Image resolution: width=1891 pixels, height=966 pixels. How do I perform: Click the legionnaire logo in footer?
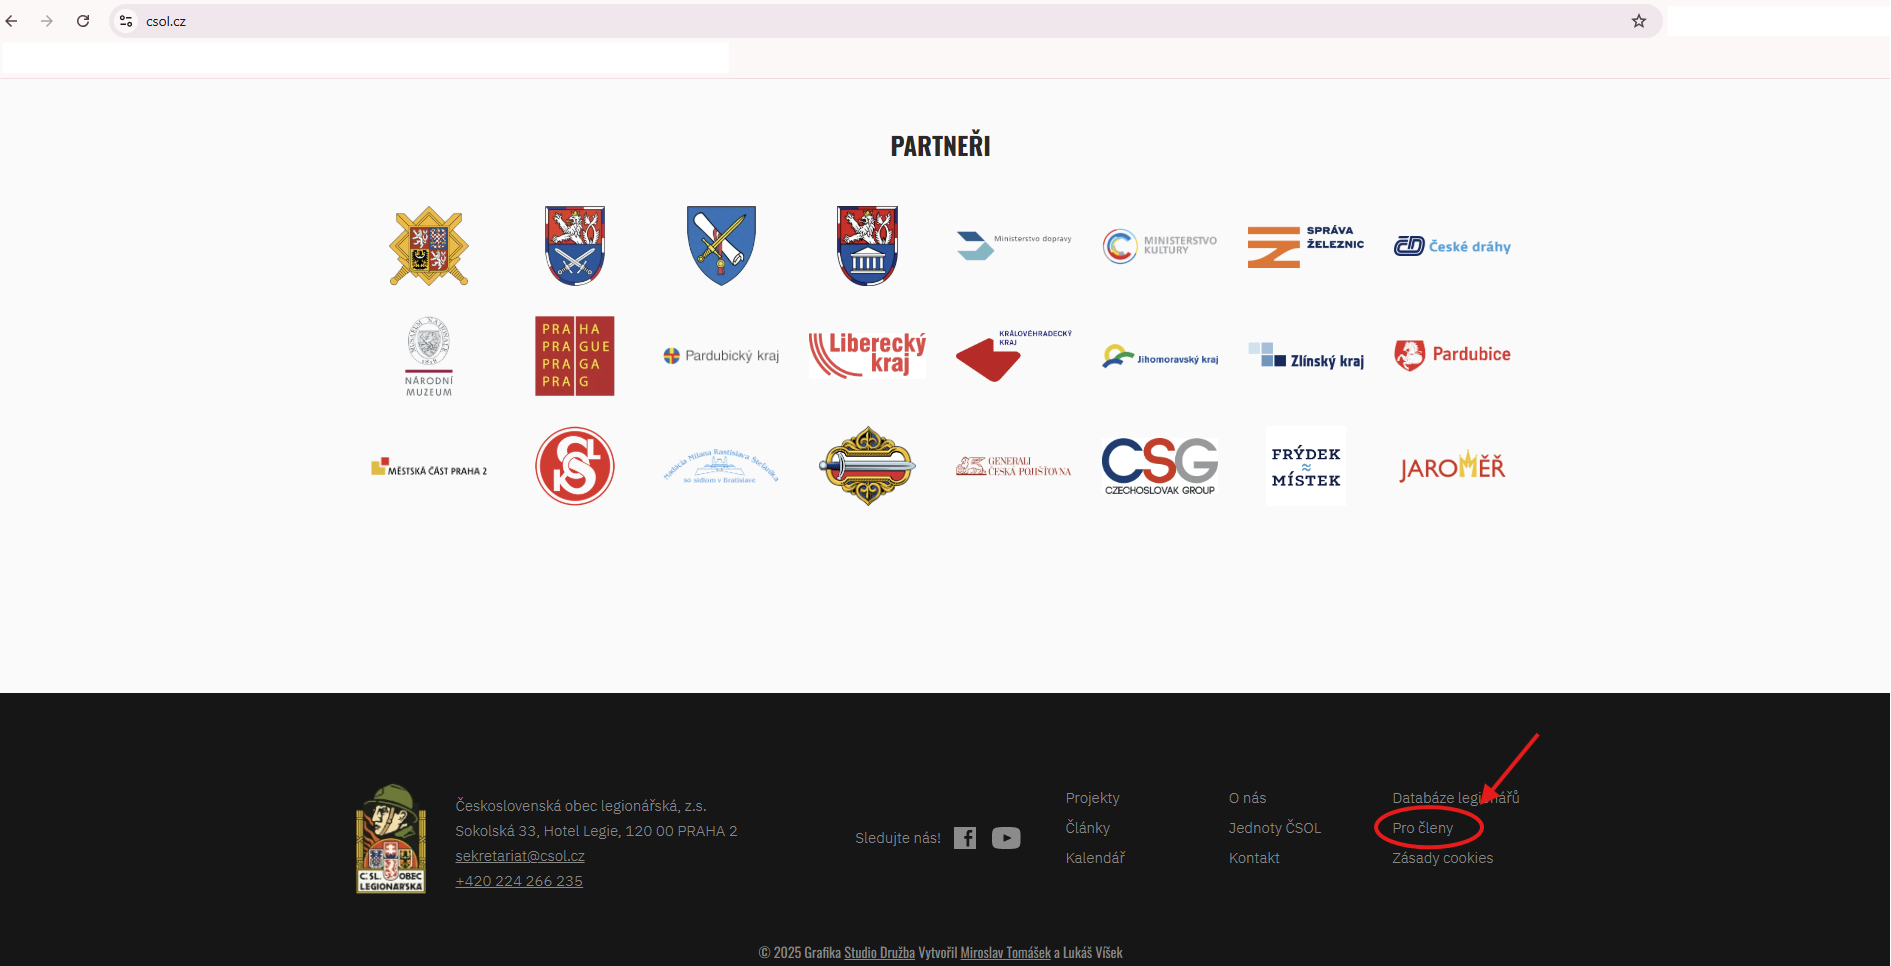(391, 839)
